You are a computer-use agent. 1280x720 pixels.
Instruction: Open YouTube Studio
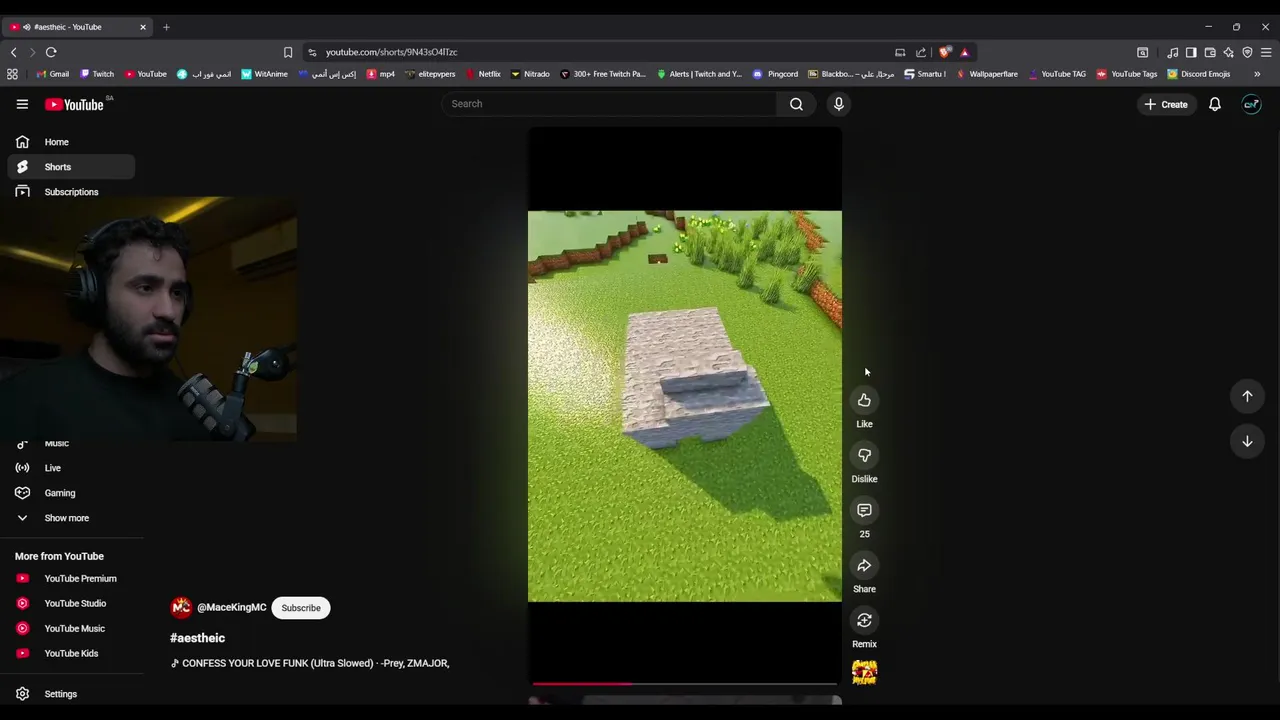click(x=71, y=603)
